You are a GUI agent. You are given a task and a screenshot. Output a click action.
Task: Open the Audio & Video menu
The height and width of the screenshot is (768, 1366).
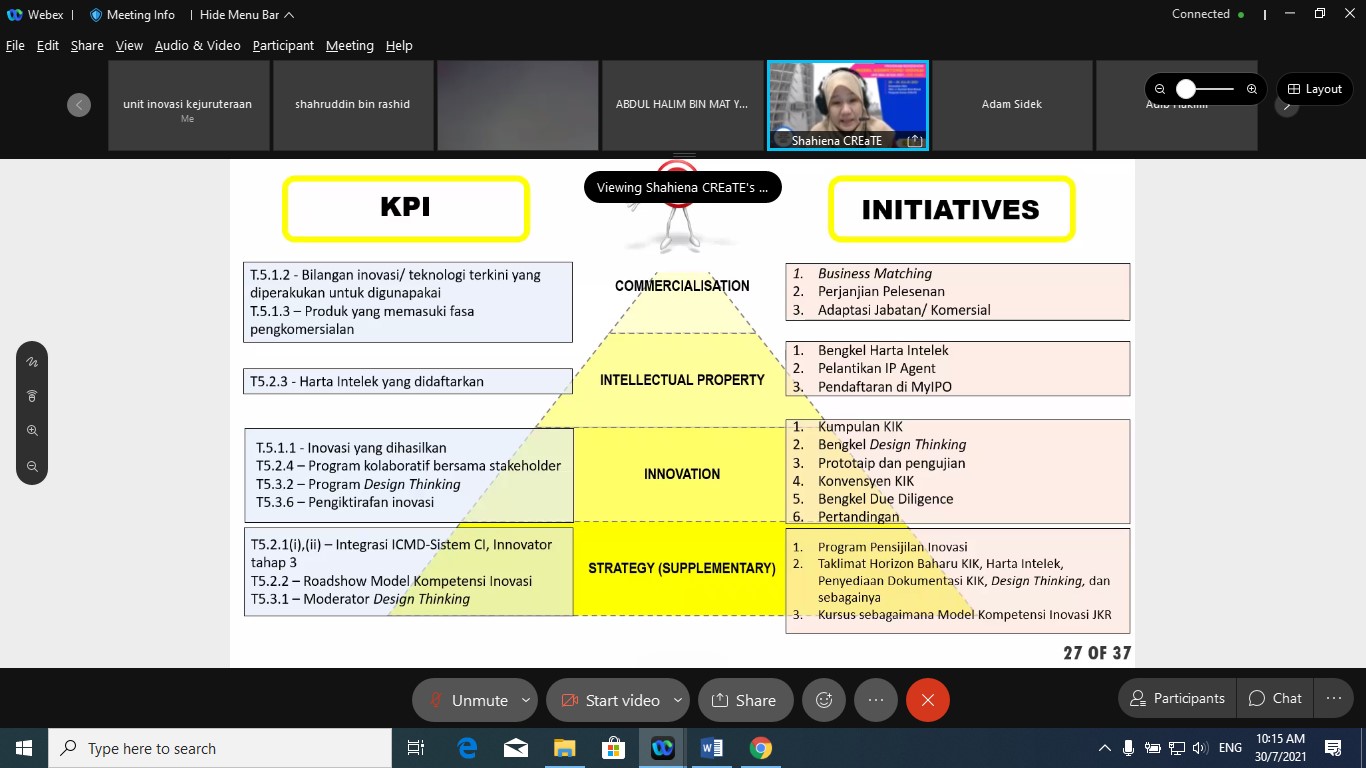pyautogui.click(x=197, y=45)
